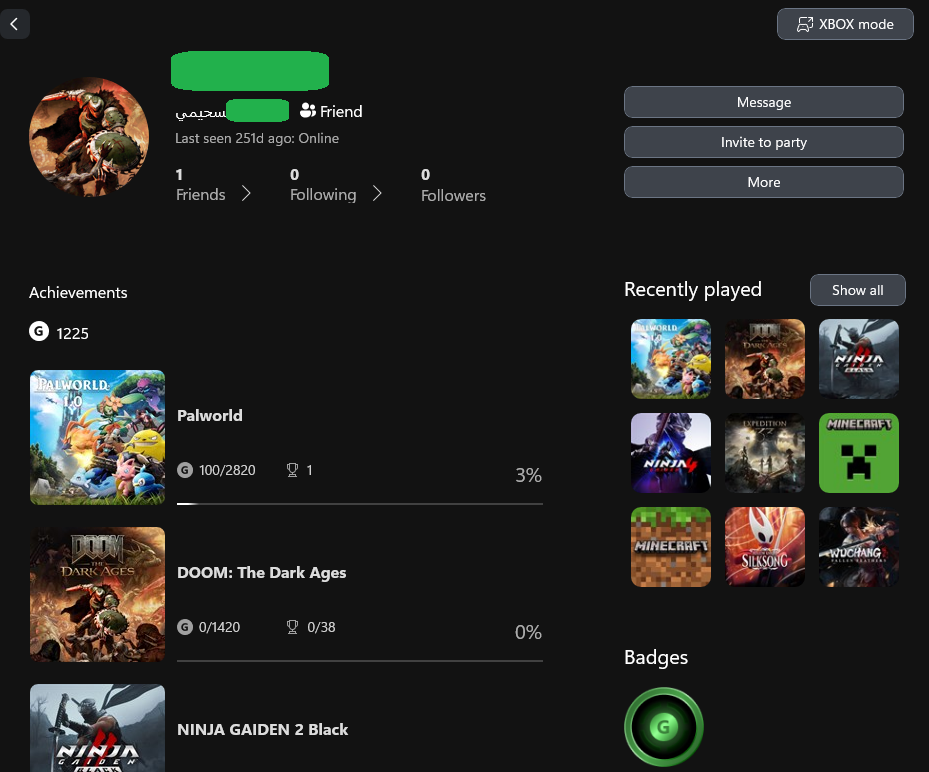Click the 1225 Gamerscore value
The image size is (929, 772).
pyautogui.click(x=72, y=334)
